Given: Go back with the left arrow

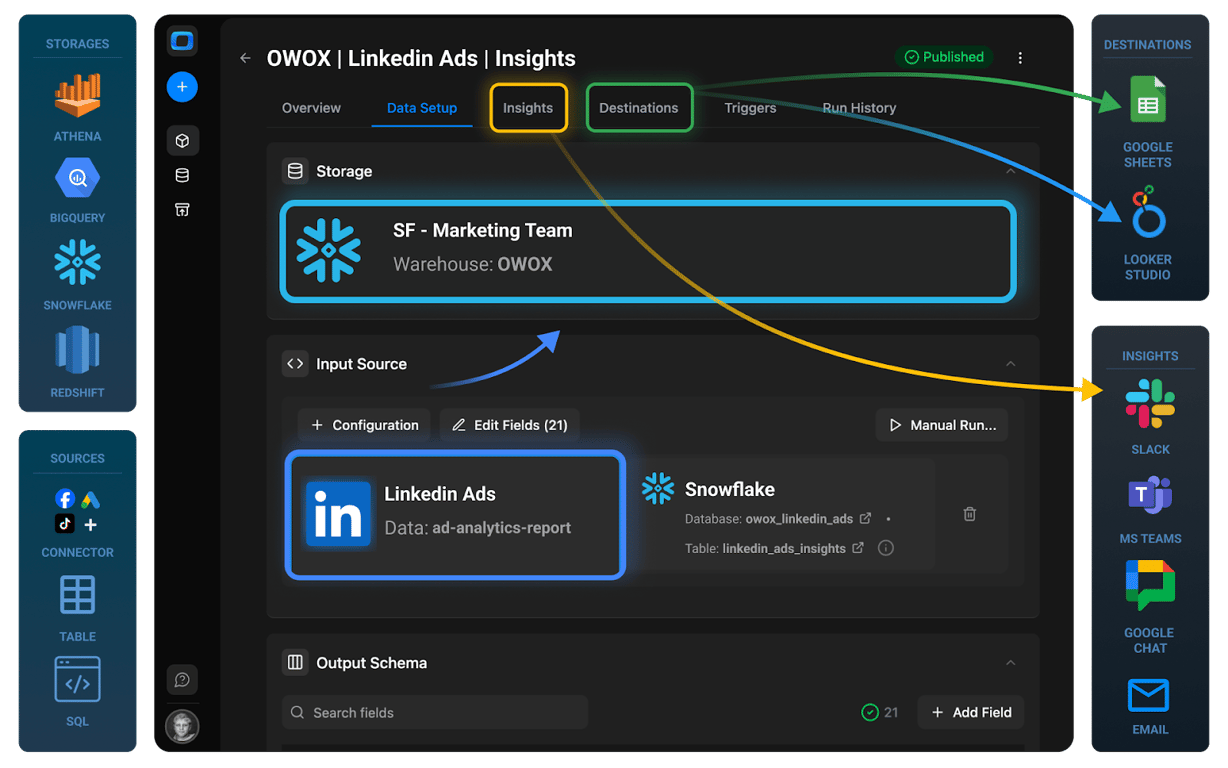Looking at the screenshot, I should point(245,58).
